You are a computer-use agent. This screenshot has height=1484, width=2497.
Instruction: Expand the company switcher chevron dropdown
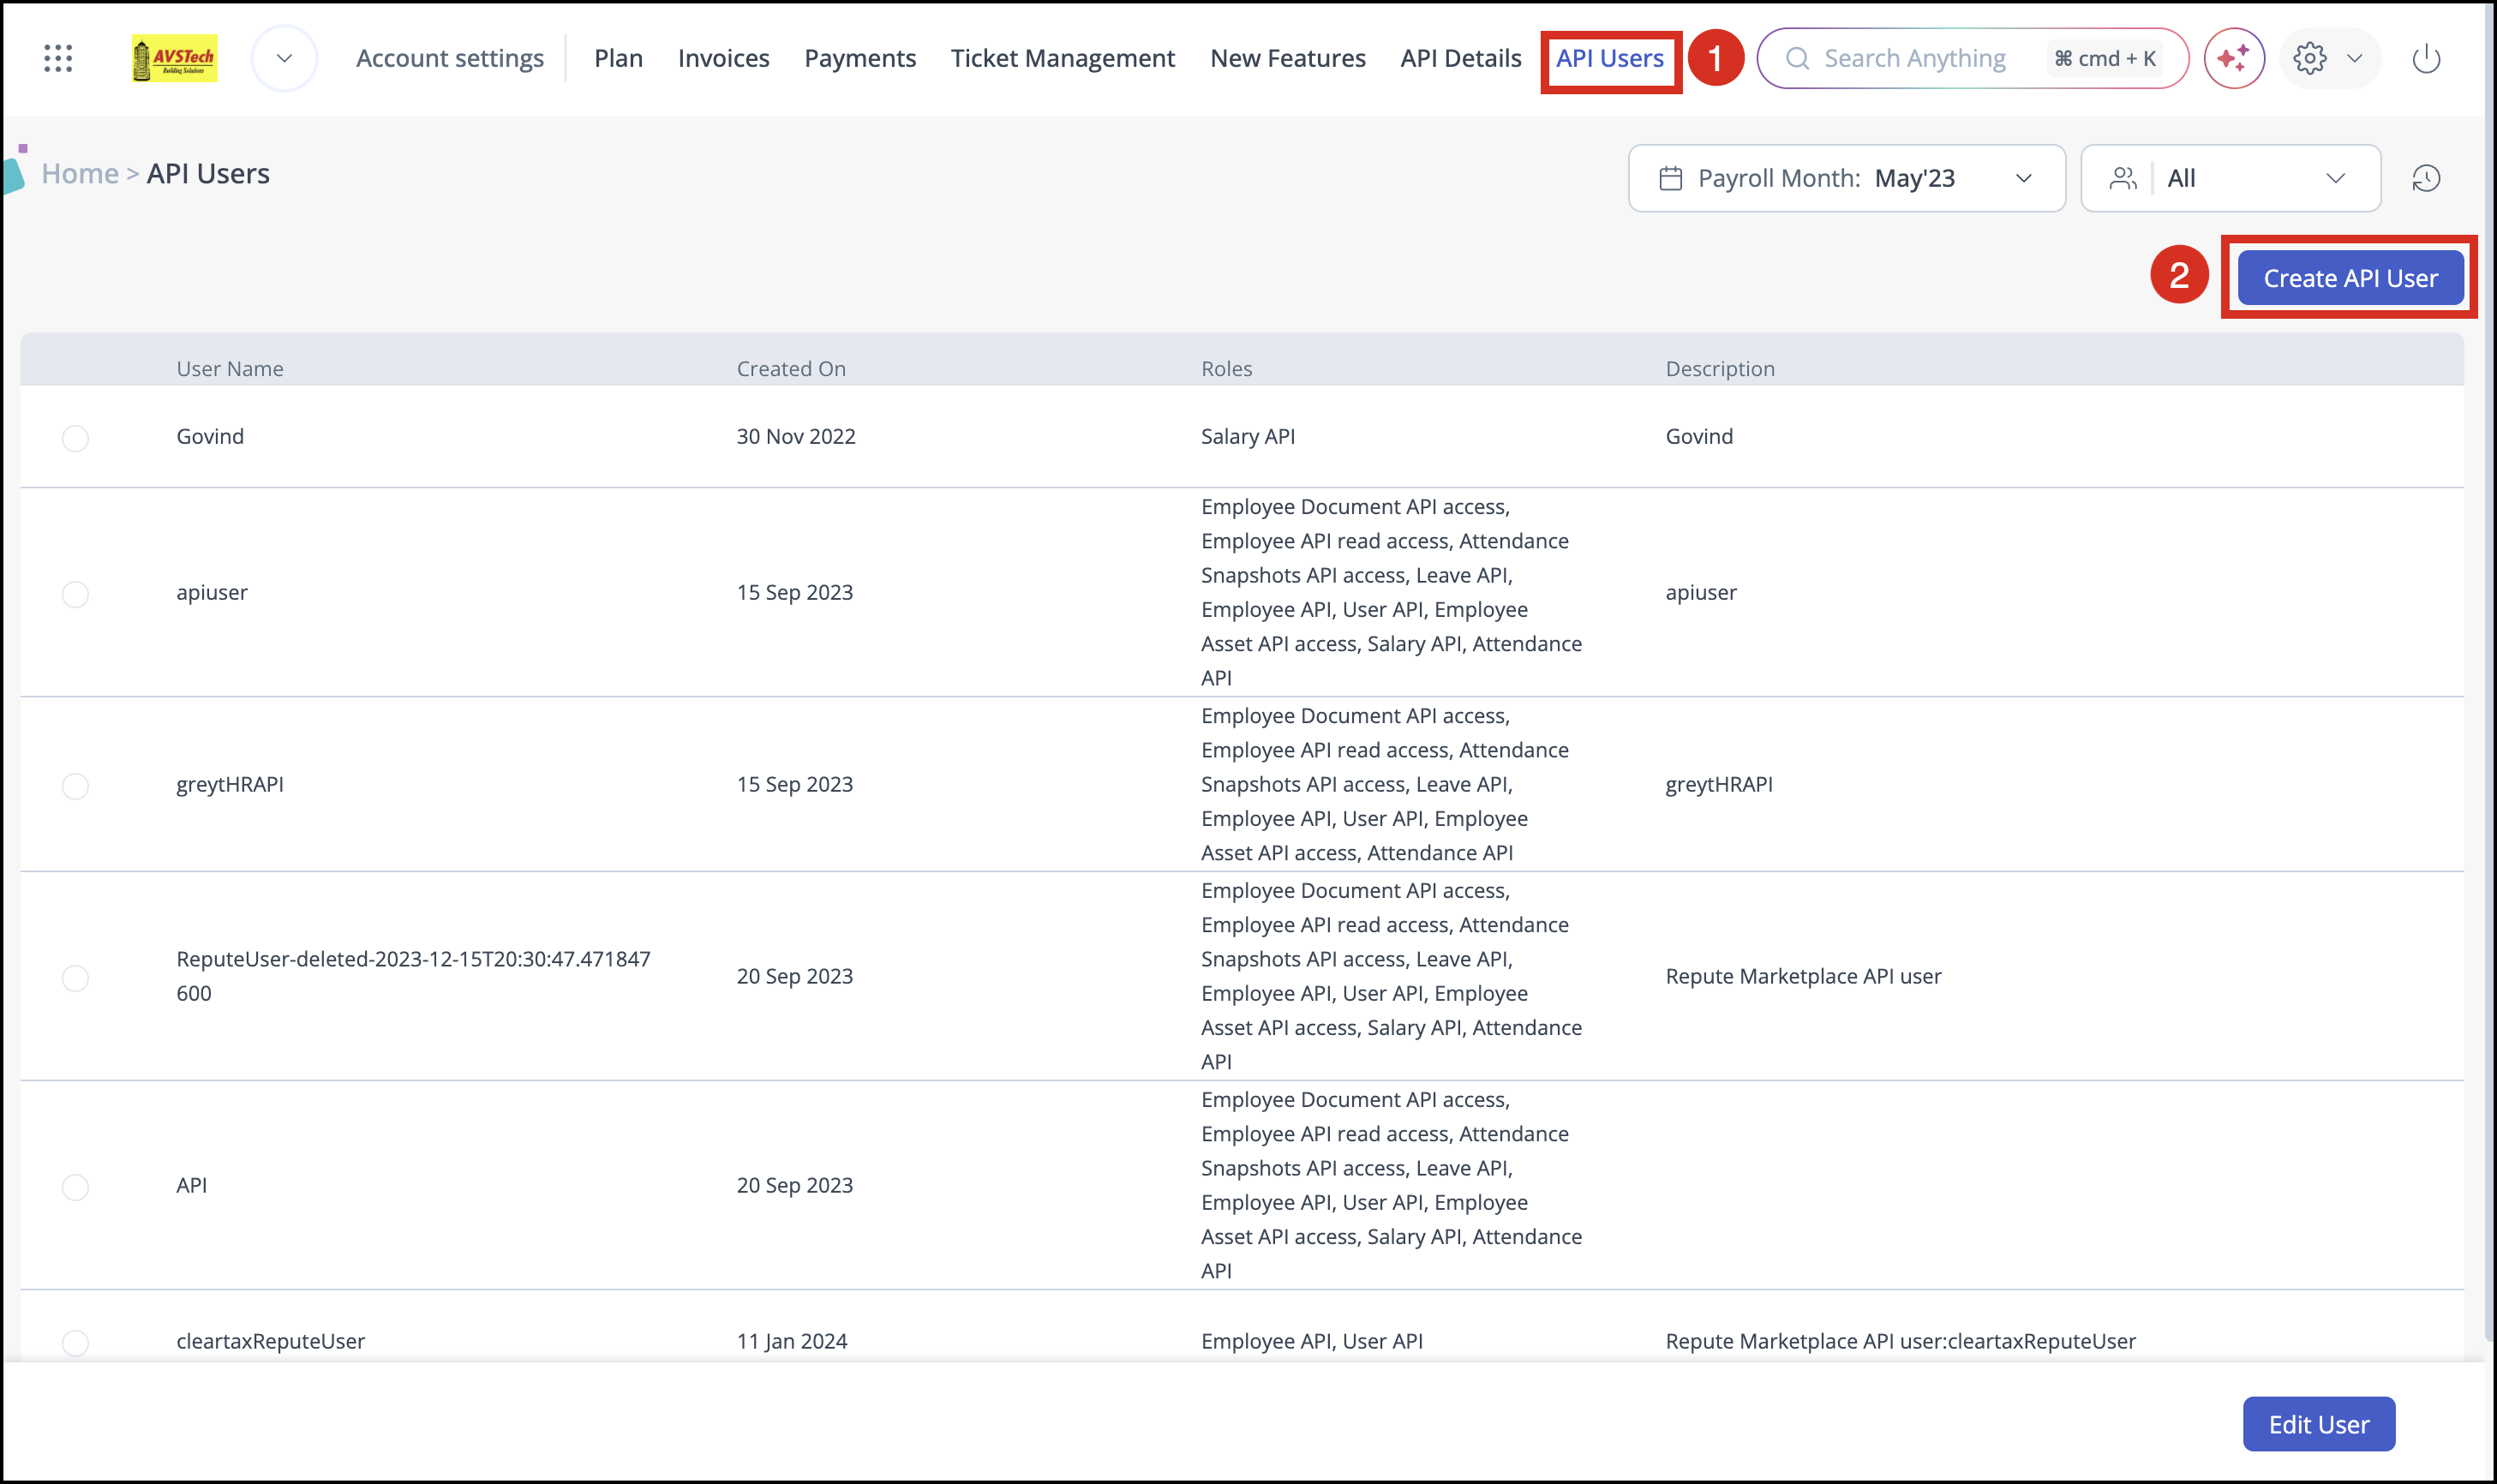point(284,58)
